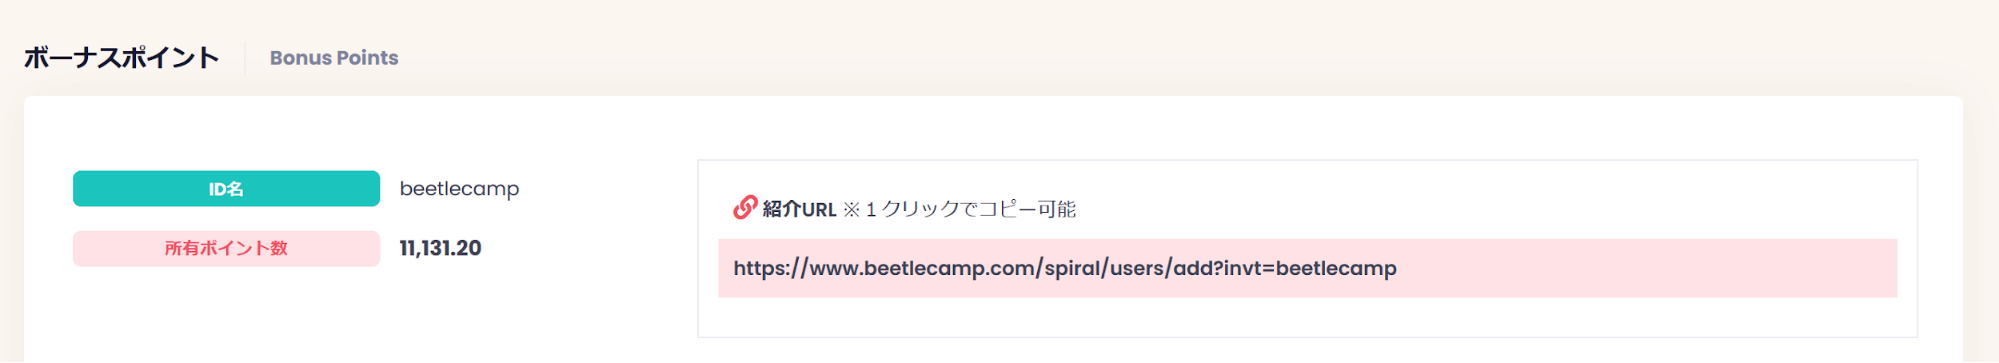This screenshot has height=363, width=1999.
Task: Click the divider line between heading and subtitle
Action: [245, 58]
